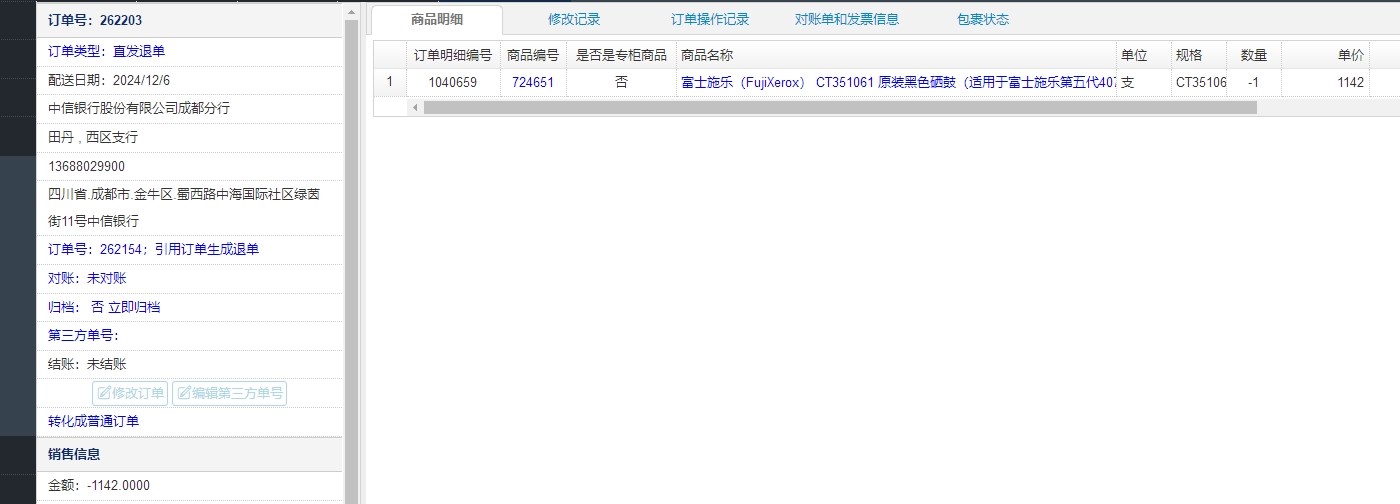Viewport: 1400px width, 504px height.
Task: Click the 订单号：262203 heading
Action: point(94,19)
